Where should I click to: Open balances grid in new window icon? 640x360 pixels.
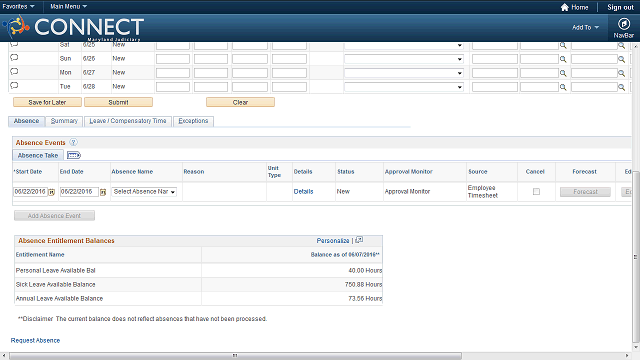click(359, 240)
